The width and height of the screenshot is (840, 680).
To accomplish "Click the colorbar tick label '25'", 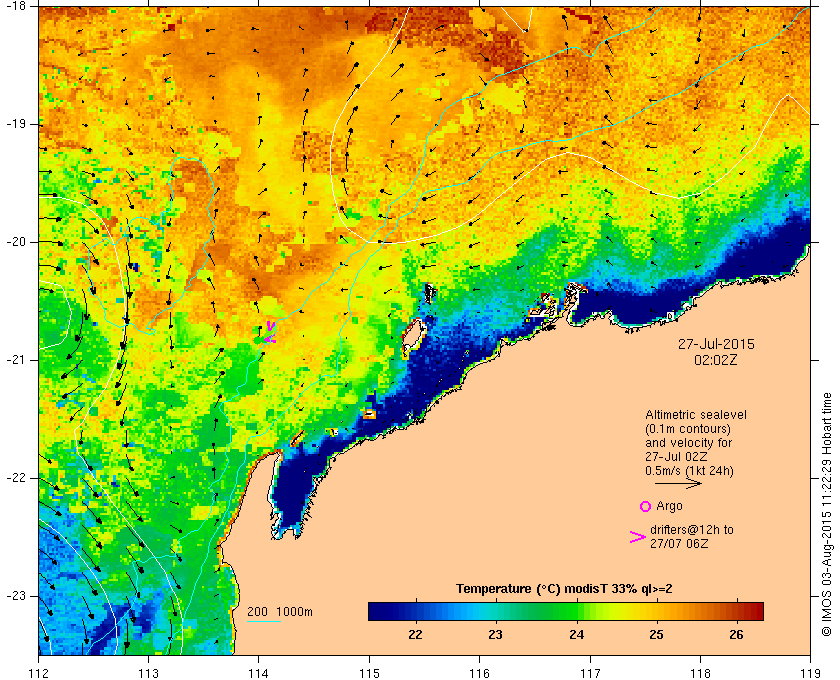I will 656,635.
